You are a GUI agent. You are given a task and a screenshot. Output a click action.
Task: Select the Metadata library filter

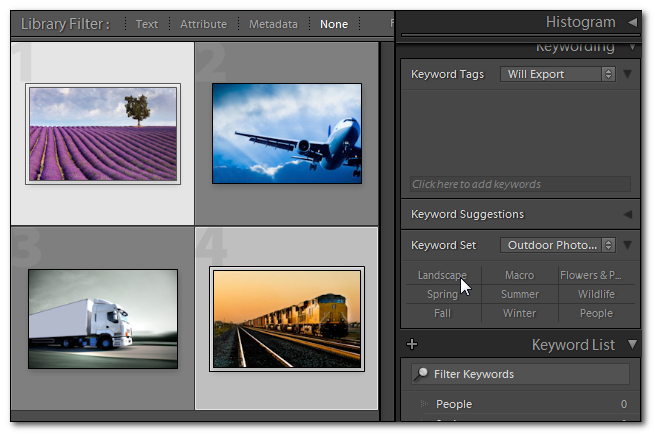coord(273,24)
